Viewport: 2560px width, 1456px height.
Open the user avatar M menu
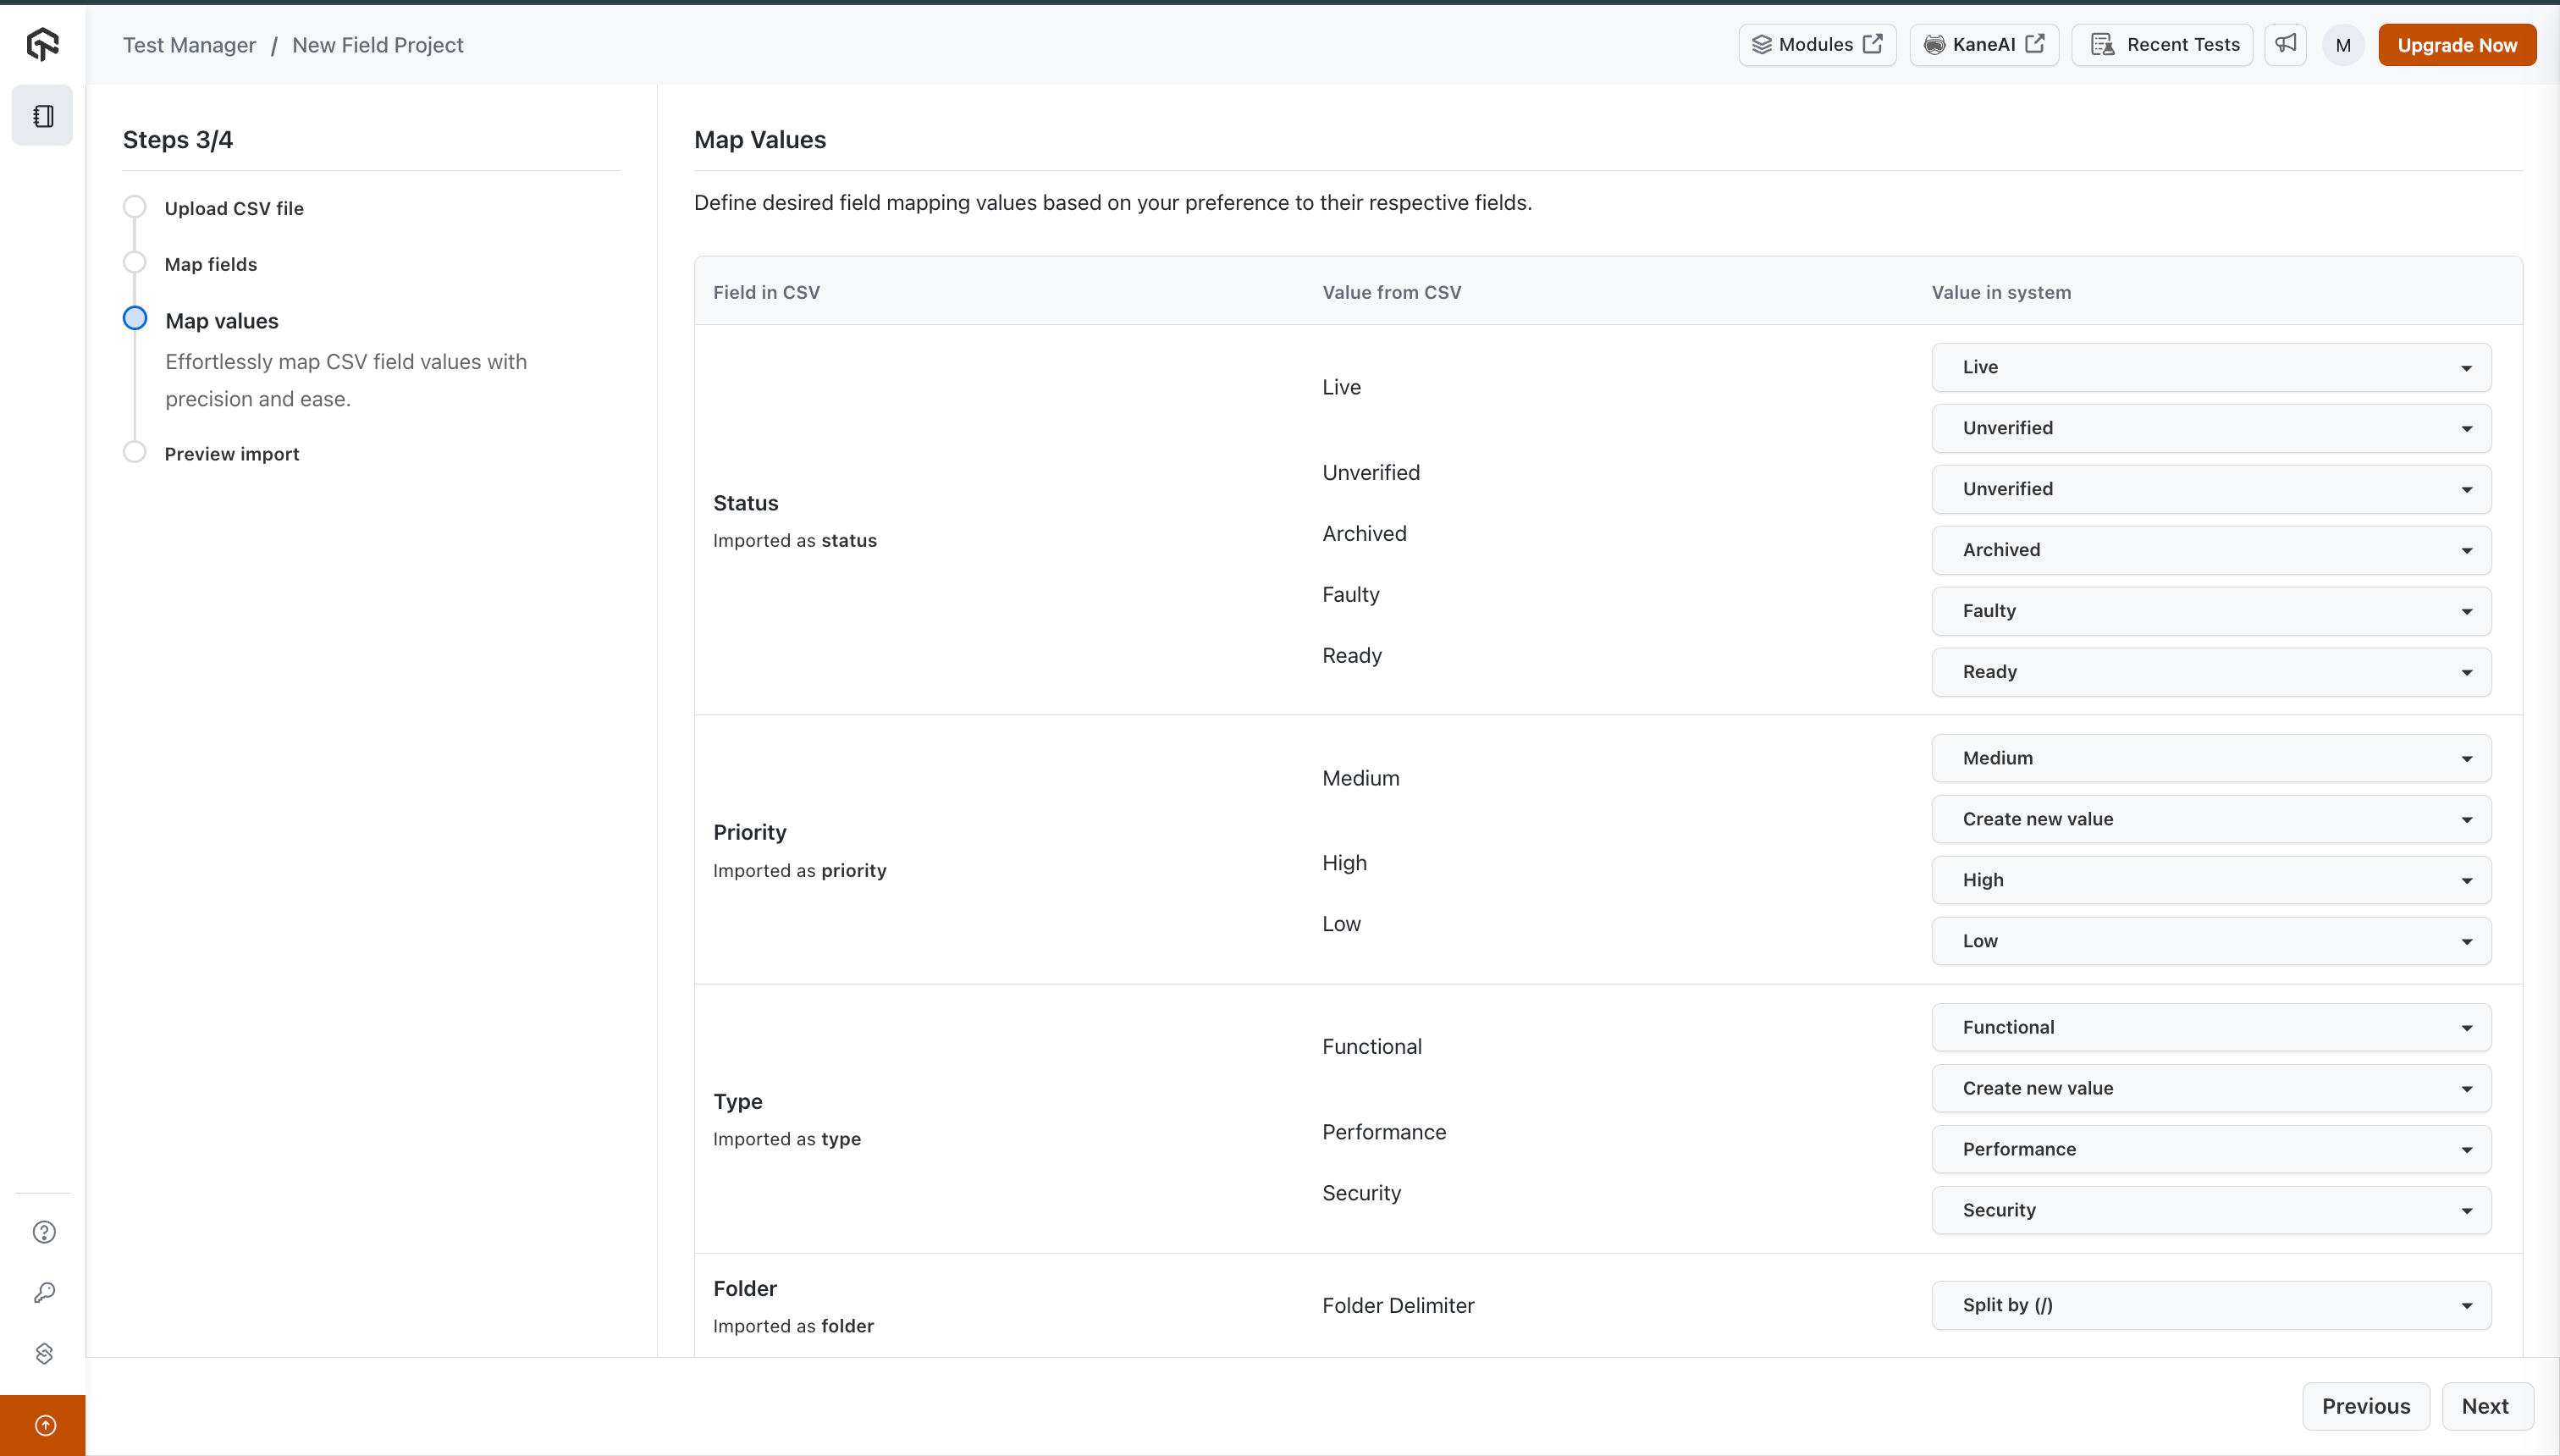[2343, 45]
